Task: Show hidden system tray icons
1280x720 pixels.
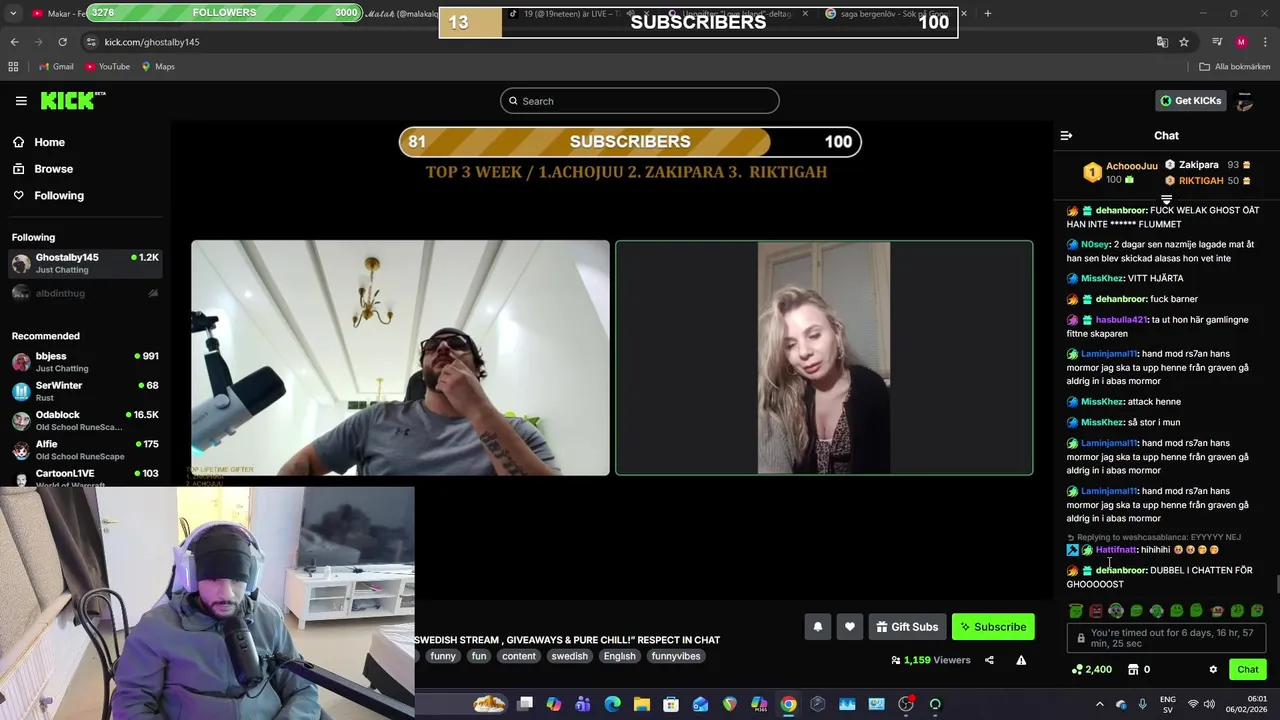Action: (x=1098, y=704)
